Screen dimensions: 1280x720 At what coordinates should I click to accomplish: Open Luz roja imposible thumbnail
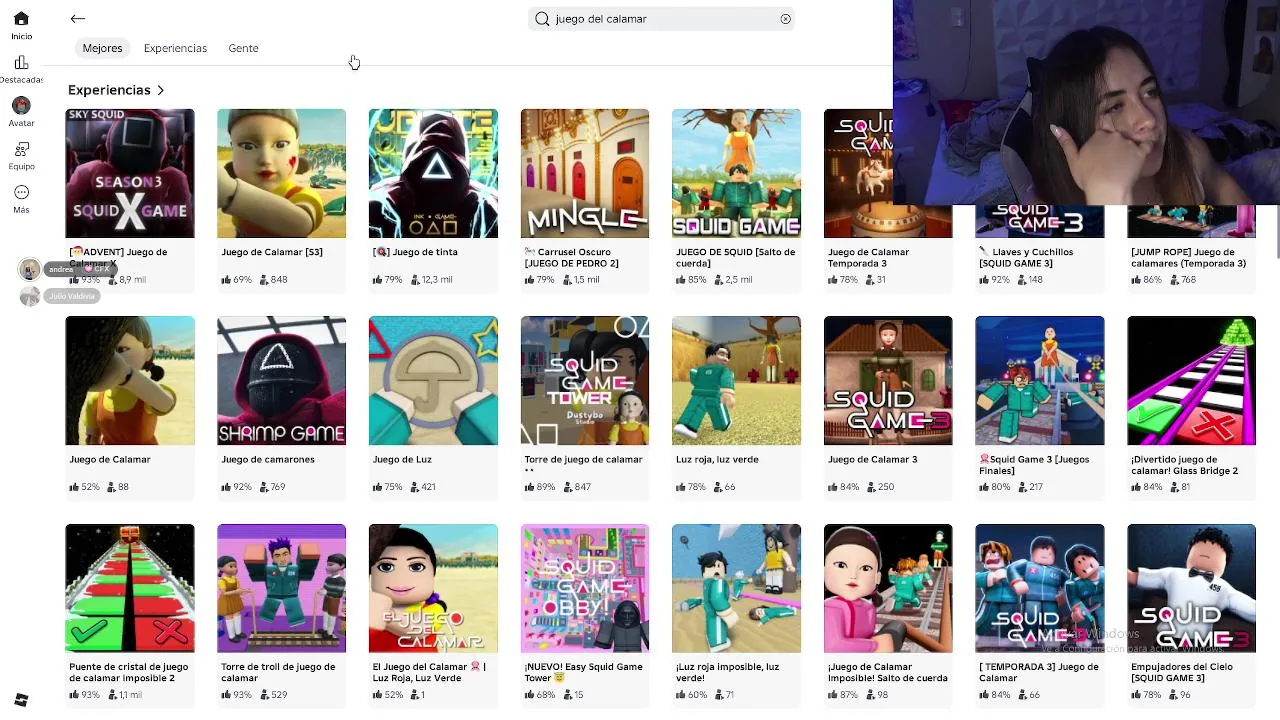click(x=736, y=588)
